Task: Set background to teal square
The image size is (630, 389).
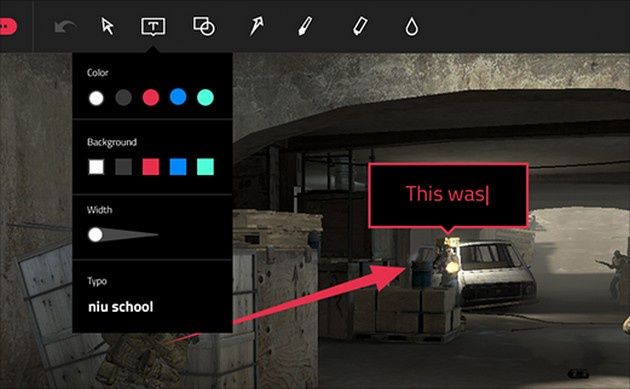Action: point(205,167)
